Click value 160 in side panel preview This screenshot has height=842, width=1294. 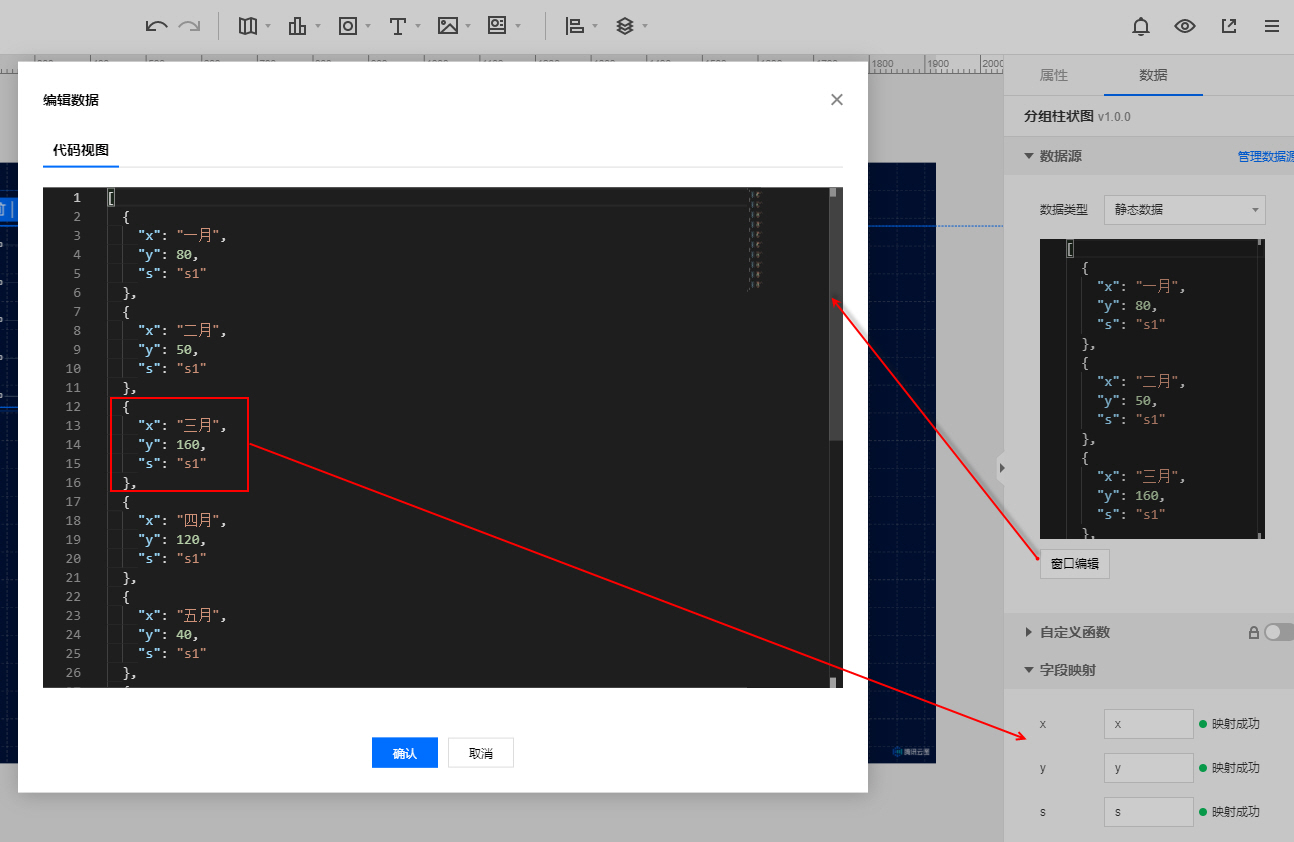click(1147, 495)
